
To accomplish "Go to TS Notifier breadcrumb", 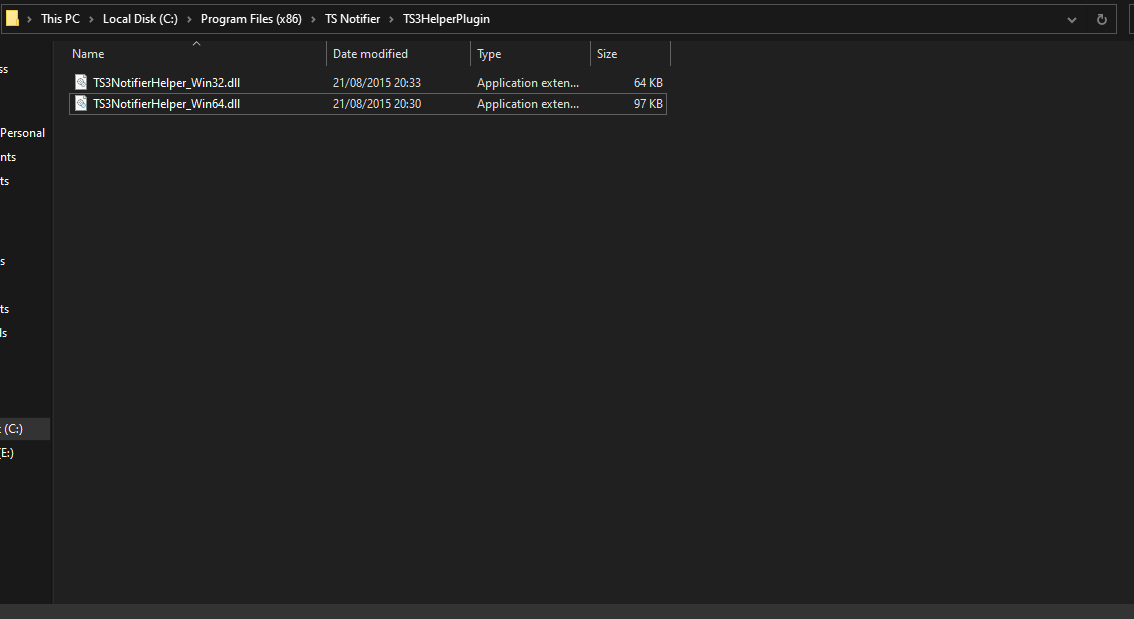I will [x=352, y=19].
